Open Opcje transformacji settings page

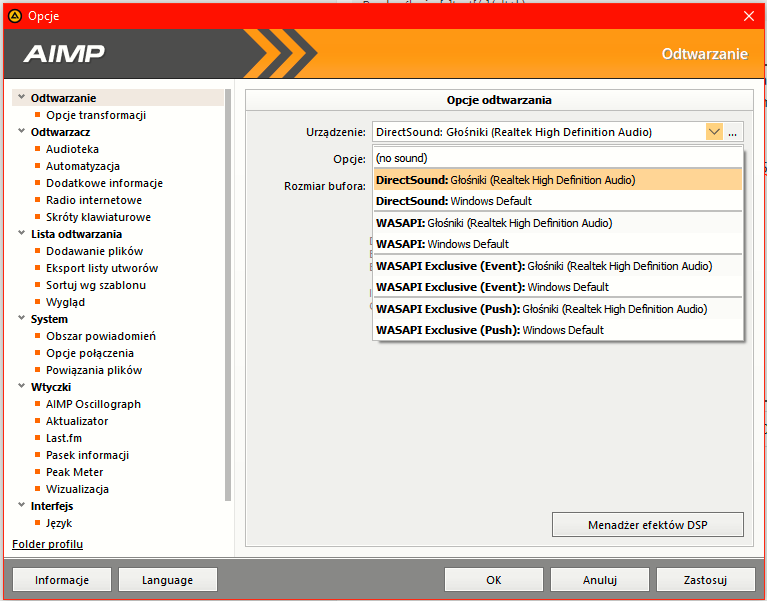(96, 115)
